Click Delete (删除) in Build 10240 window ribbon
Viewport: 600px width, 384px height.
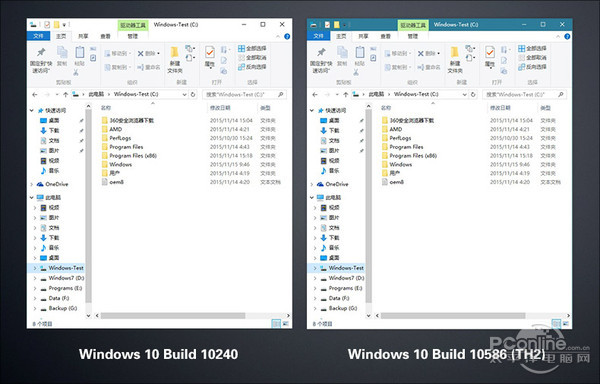tap(149, 54)
